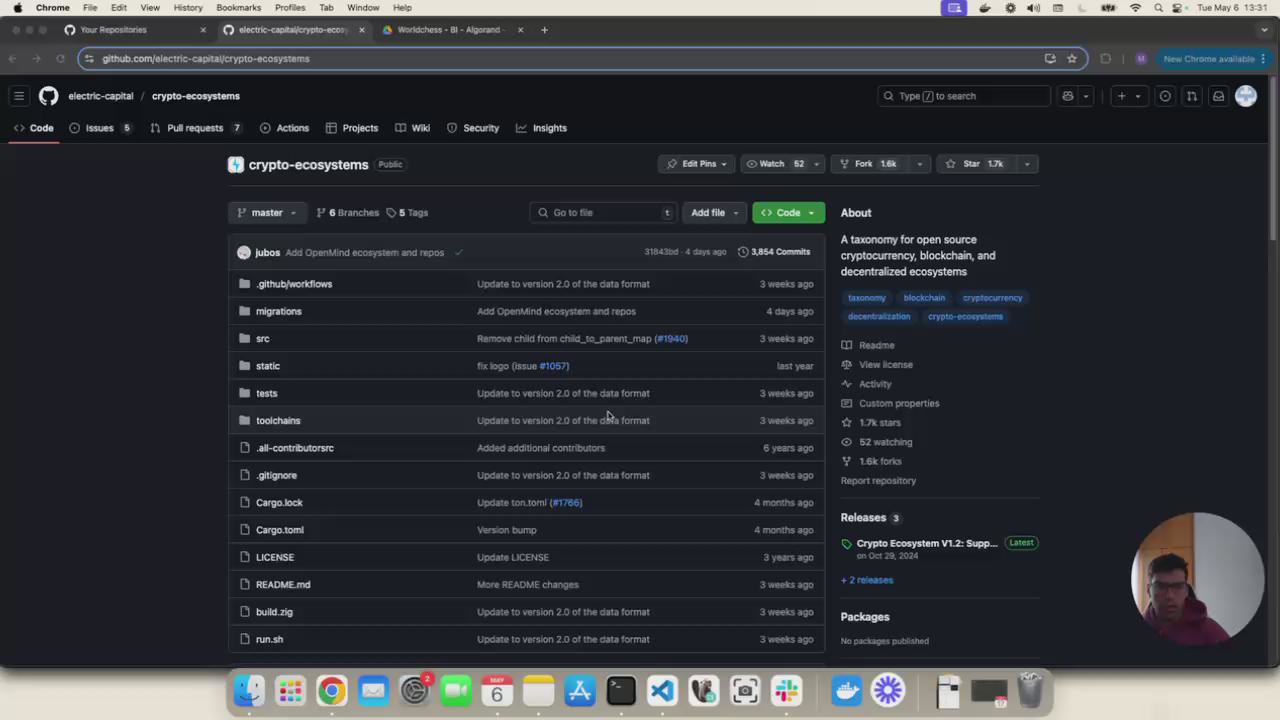
Task: Select the taxonomy topic tag
Action: (x=867, y=298)
